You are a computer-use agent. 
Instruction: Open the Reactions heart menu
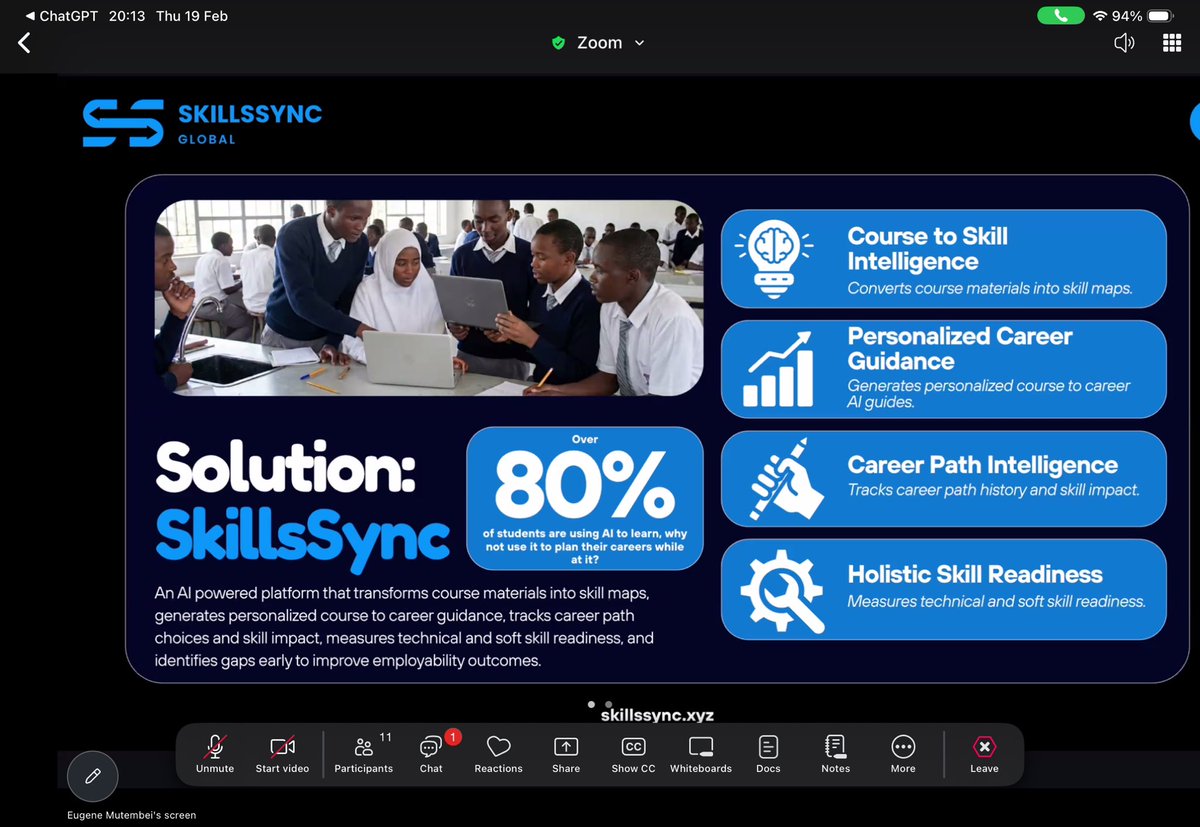pyautogui.click(x=498, y=754)
